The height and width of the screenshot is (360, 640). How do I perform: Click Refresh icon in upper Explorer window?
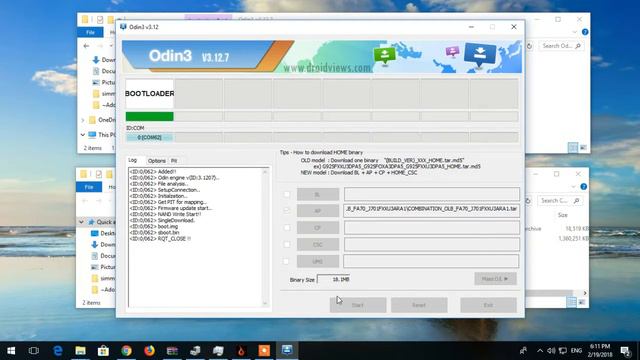pos(529,46)
